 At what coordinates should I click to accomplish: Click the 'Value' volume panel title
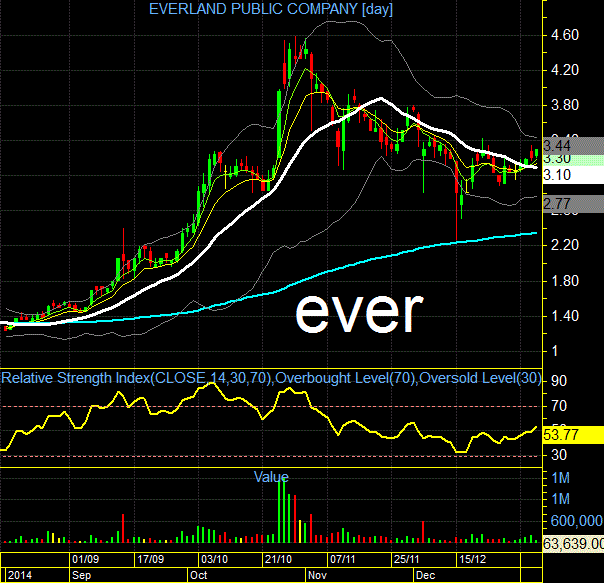click(271, 477)
